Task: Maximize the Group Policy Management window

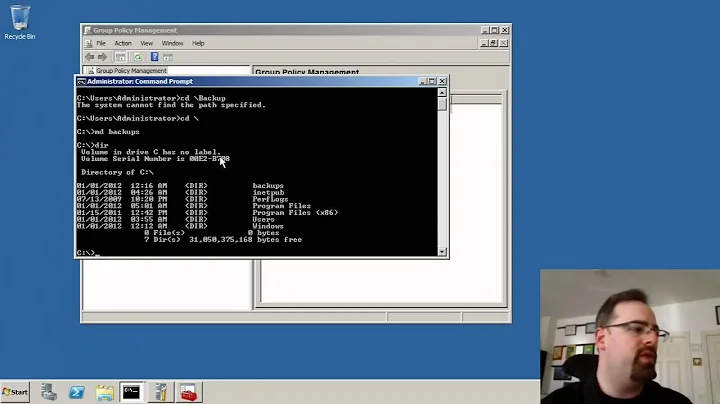Action: point(495,30)
